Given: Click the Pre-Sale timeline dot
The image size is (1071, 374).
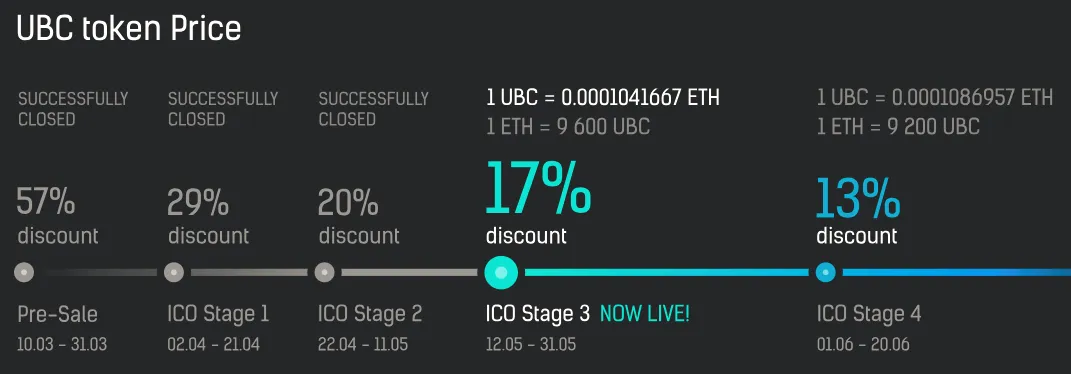Looking at the screenshot, I should point(24,272).
